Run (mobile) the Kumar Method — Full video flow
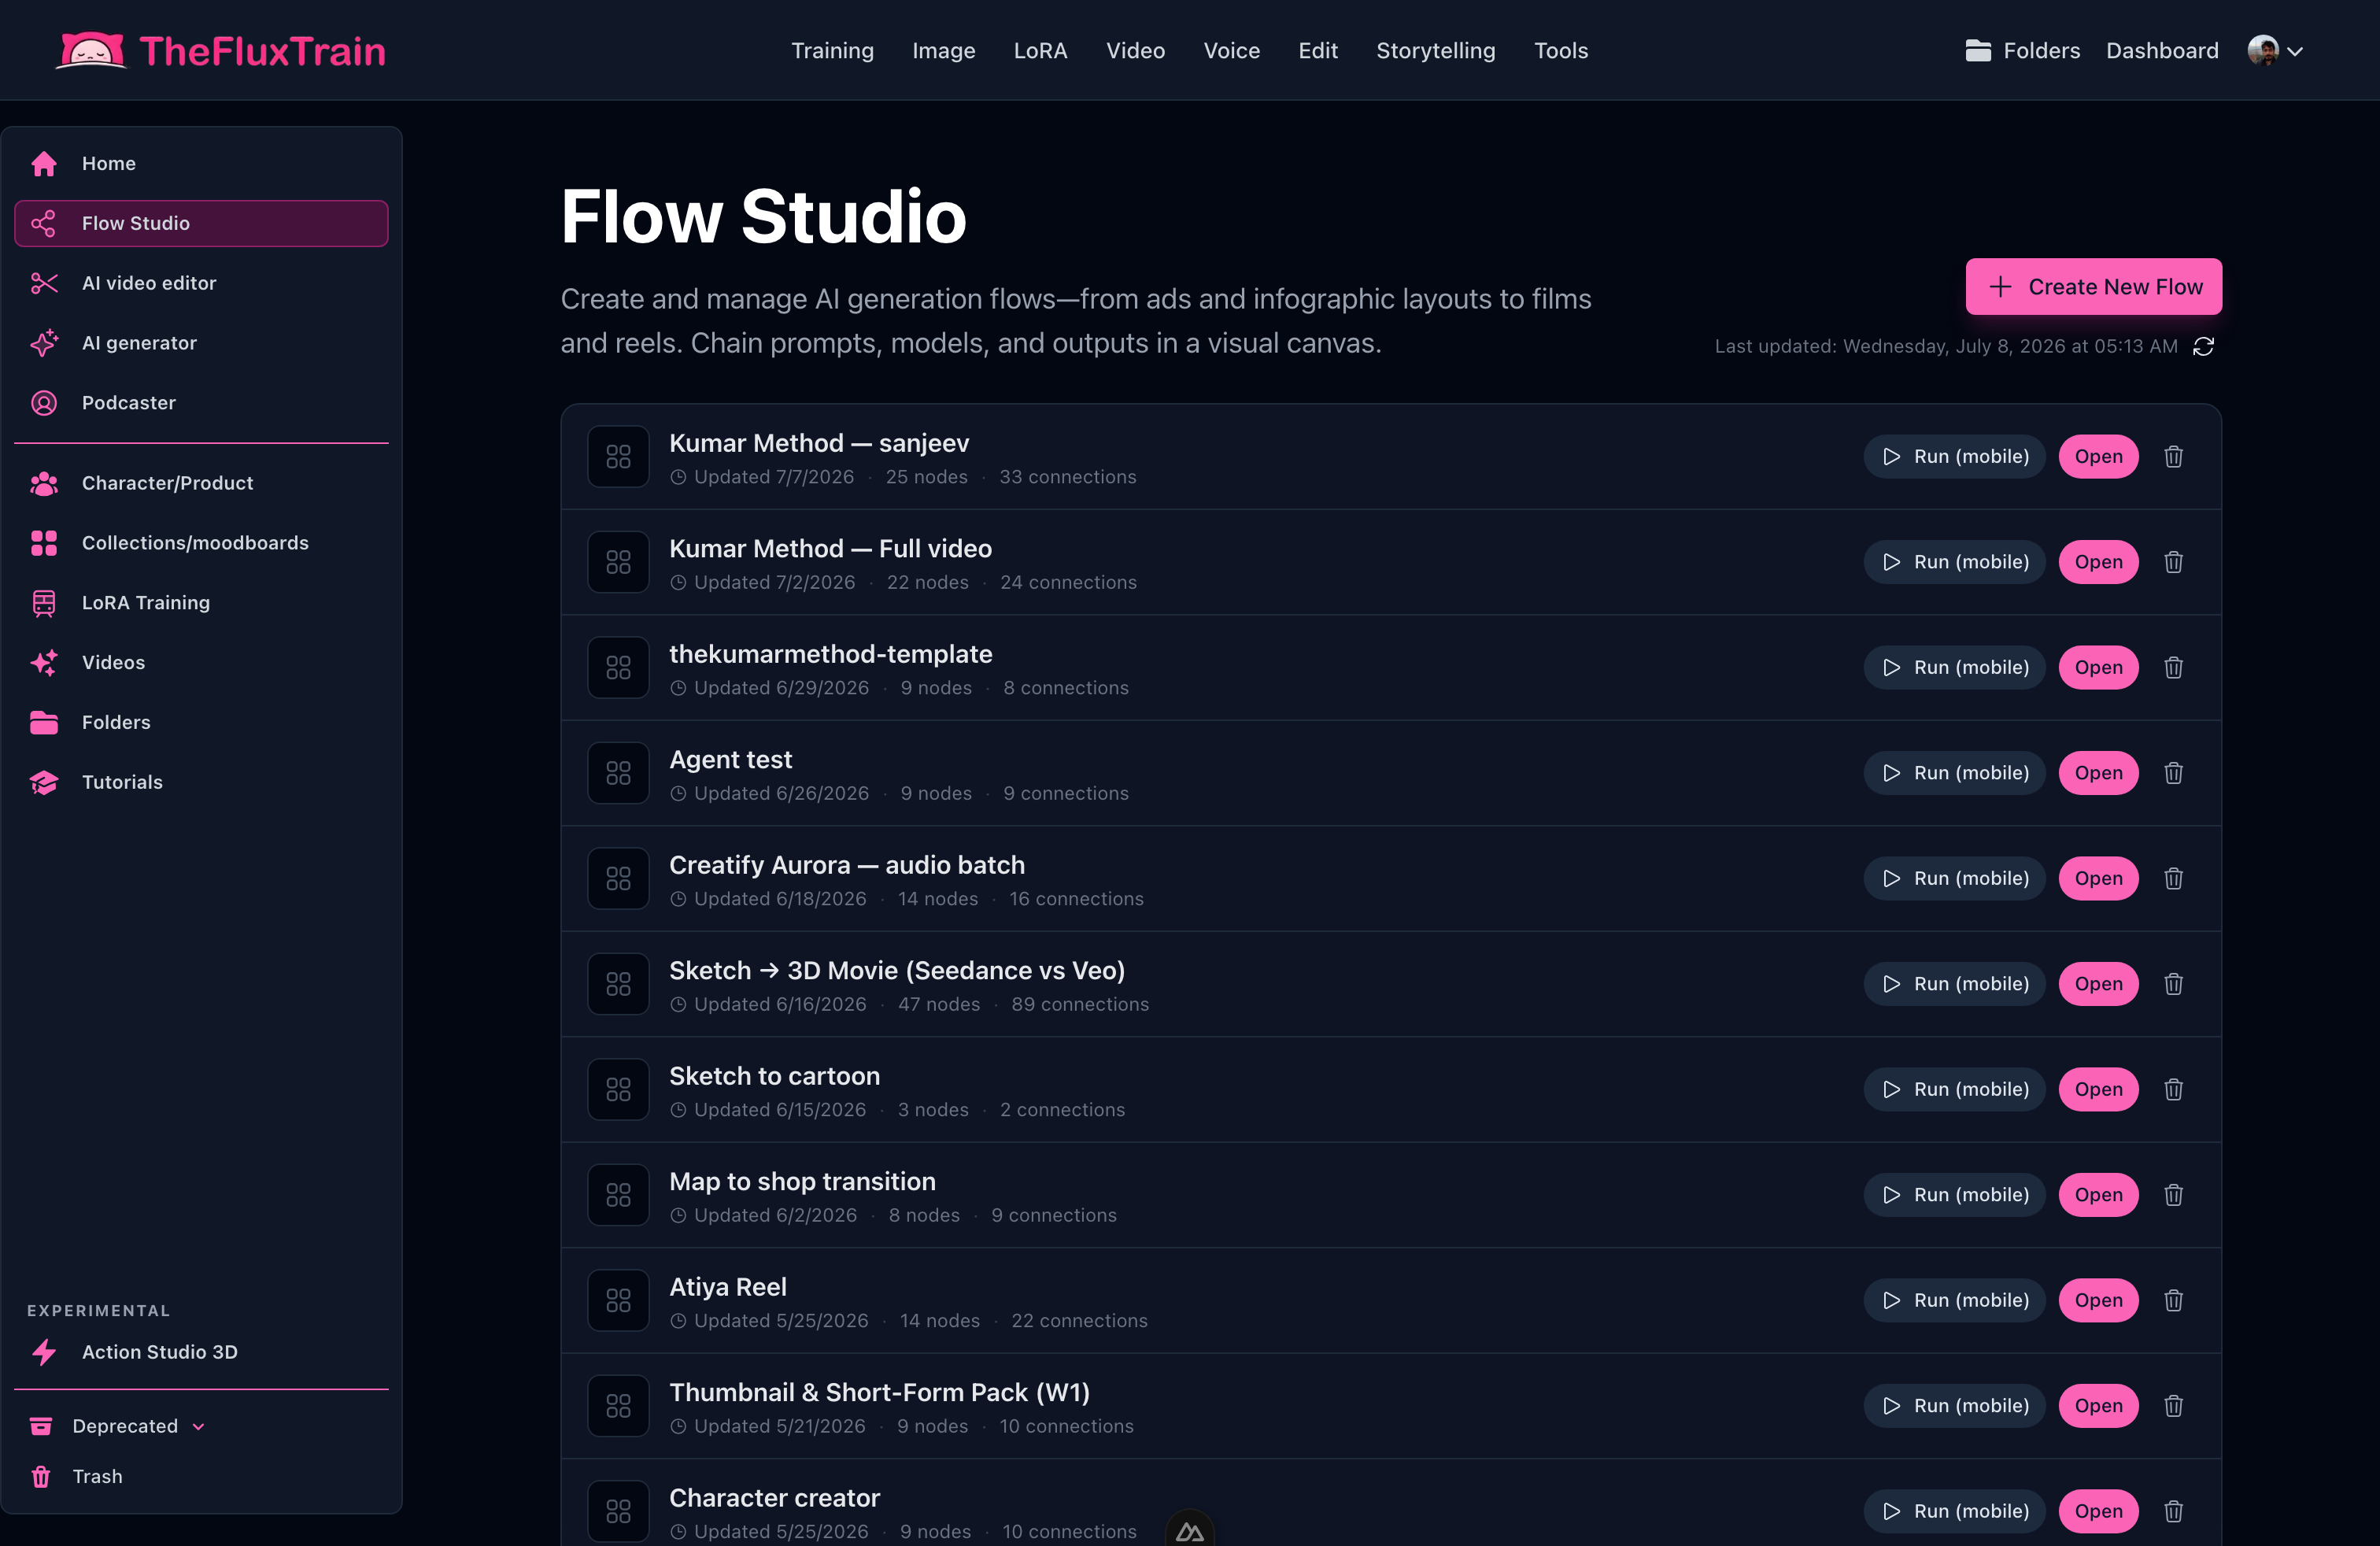 (1954, 562)
